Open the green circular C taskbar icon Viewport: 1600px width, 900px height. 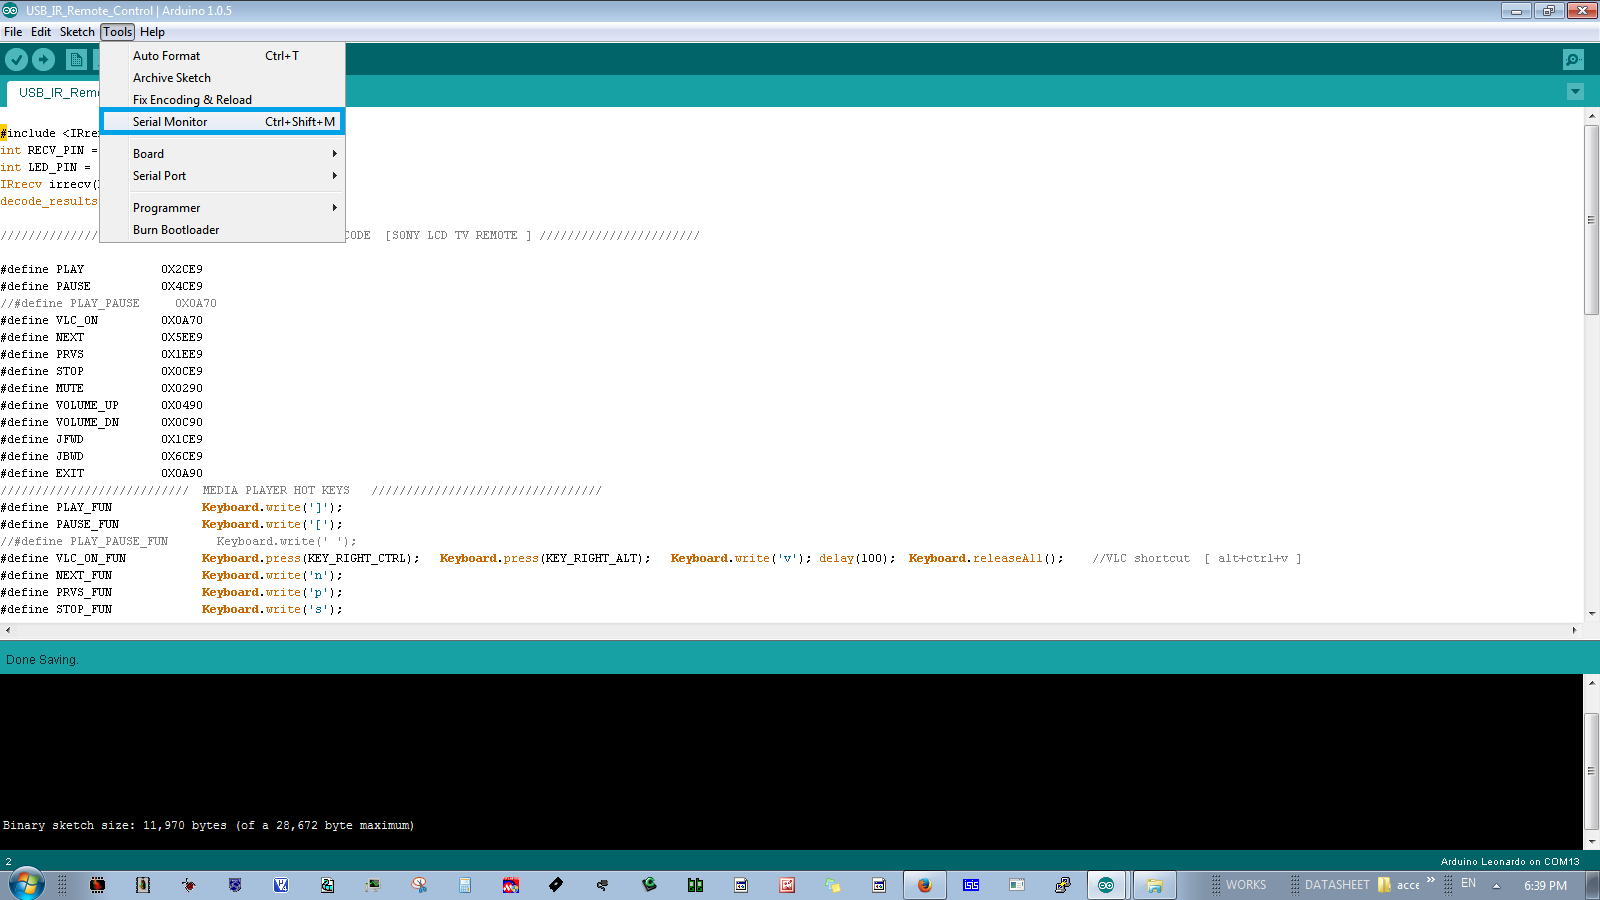649,885
